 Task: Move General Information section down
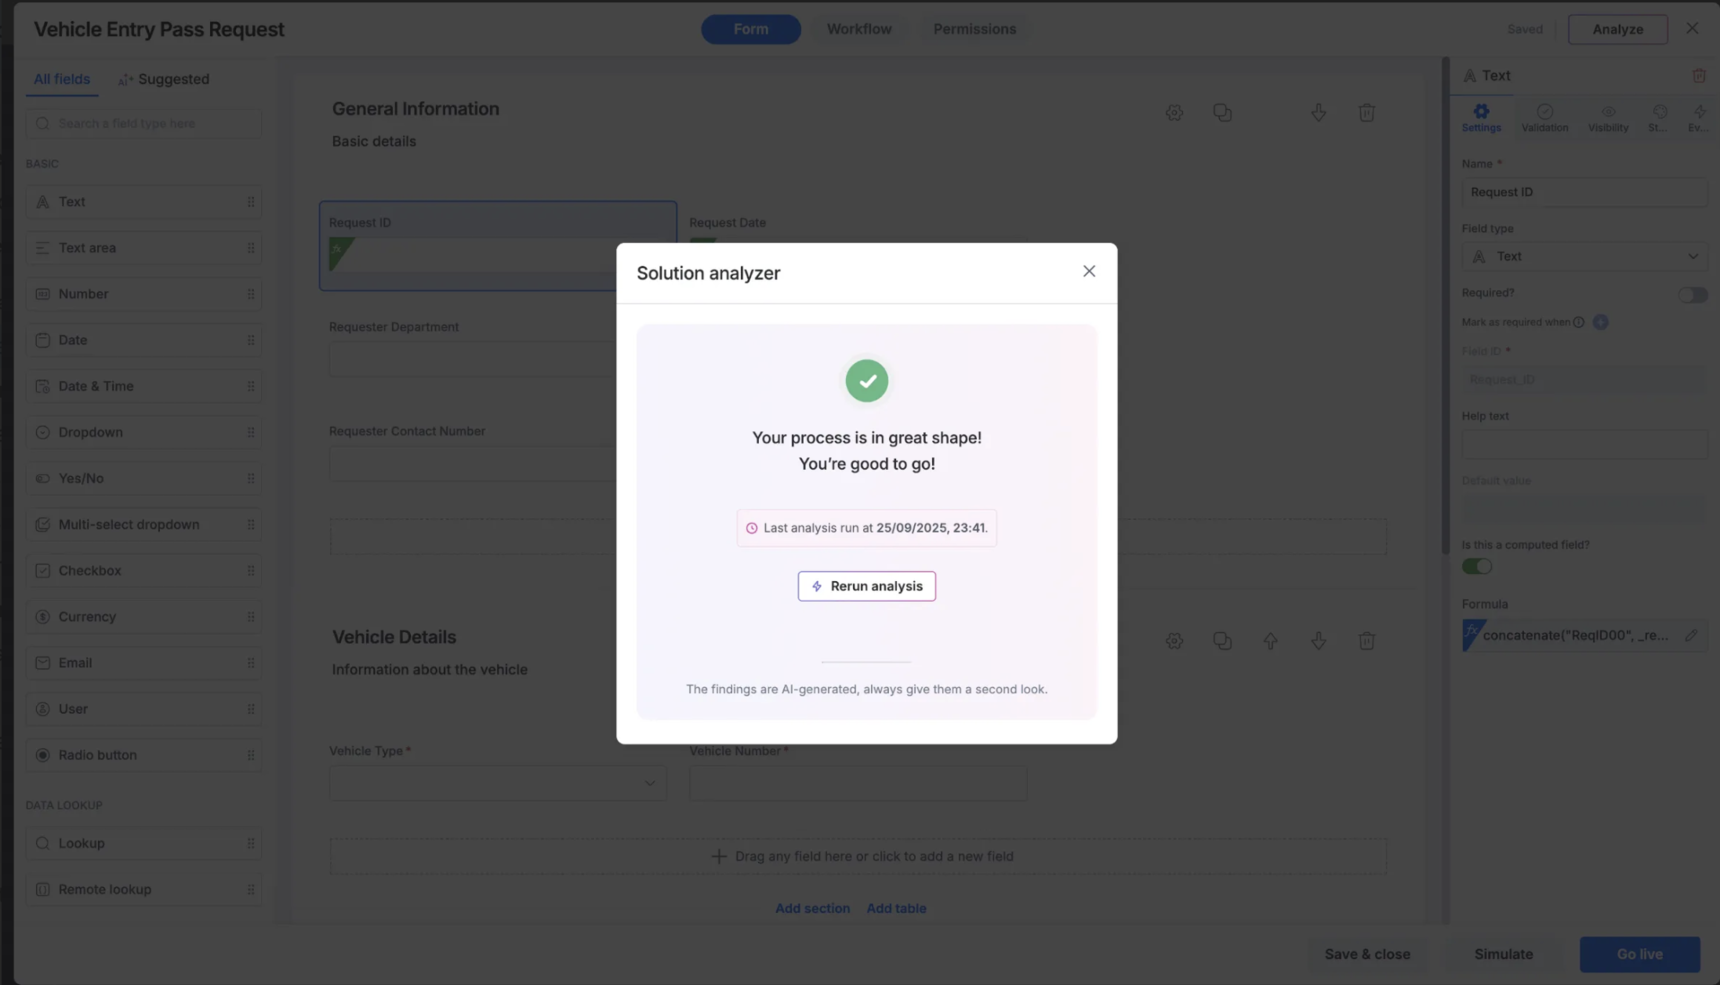pyautogui.click(x=1318, y=113)
